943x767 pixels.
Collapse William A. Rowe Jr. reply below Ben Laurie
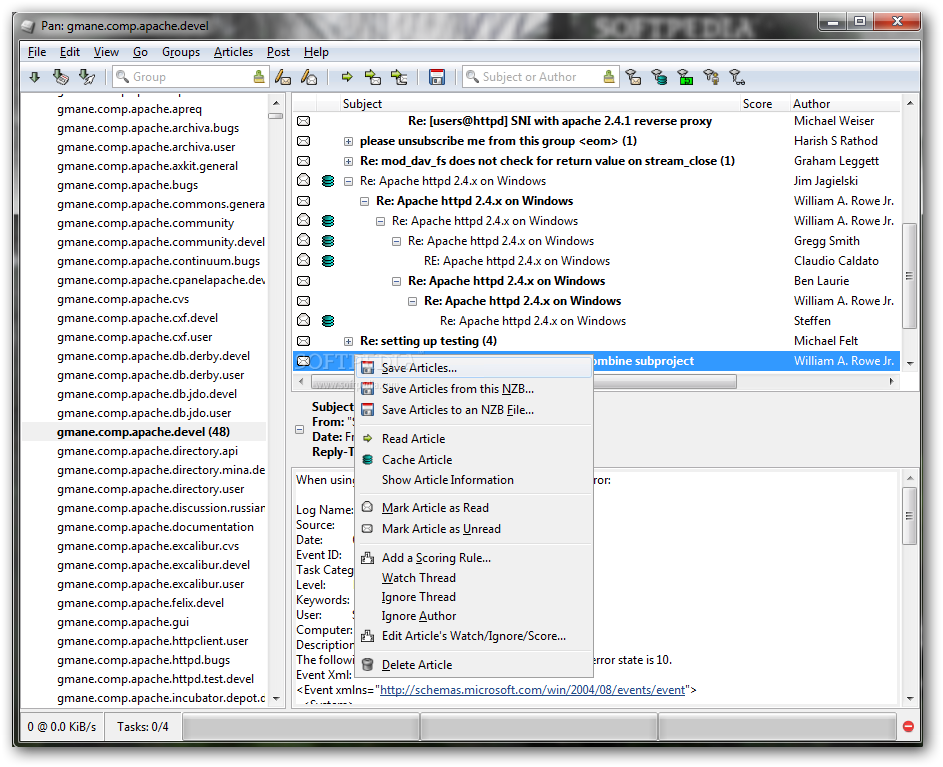pos(413,301)
